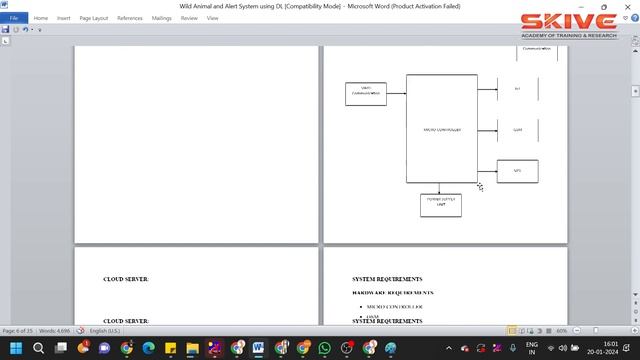640x360 pixels.
Task: Open the notification center icon
Action: [627, 348]
